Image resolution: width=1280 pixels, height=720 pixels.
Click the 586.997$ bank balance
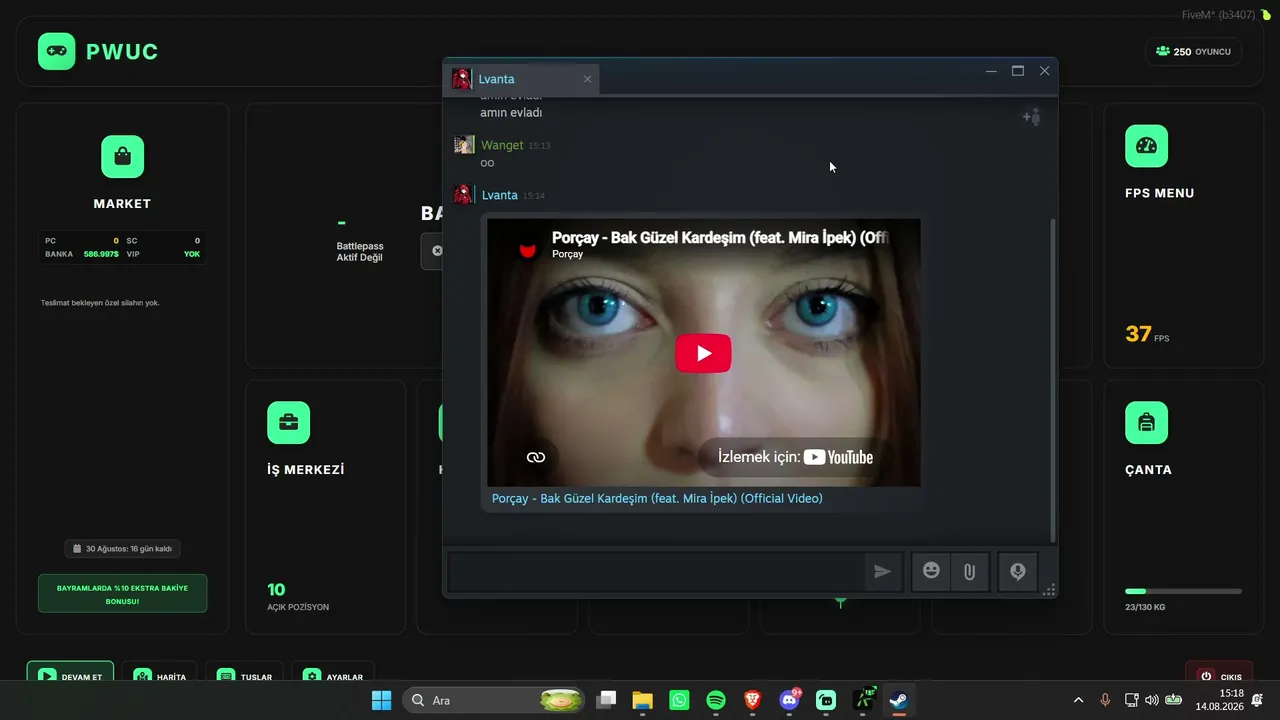coord(101,254)
